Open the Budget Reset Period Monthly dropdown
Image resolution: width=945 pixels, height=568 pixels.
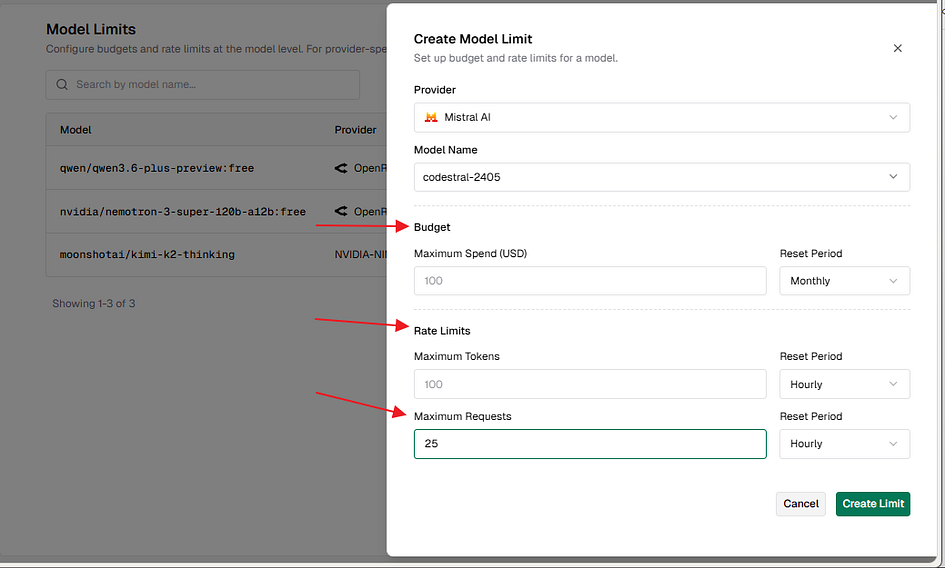pos(844,281)
